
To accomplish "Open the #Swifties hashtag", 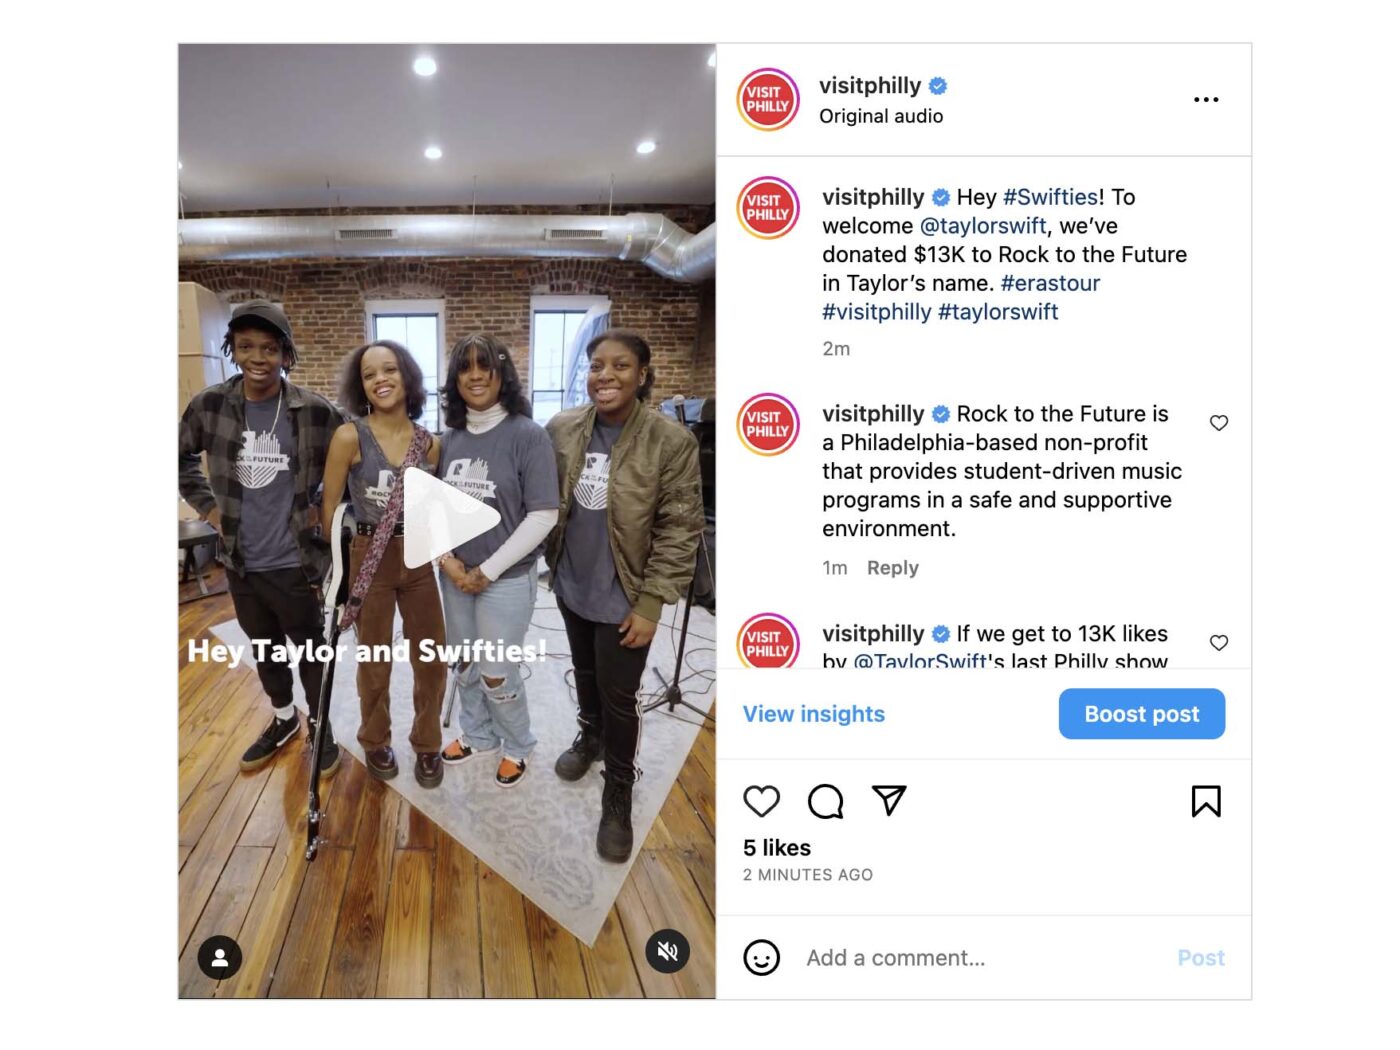I will coord(1051,197).
